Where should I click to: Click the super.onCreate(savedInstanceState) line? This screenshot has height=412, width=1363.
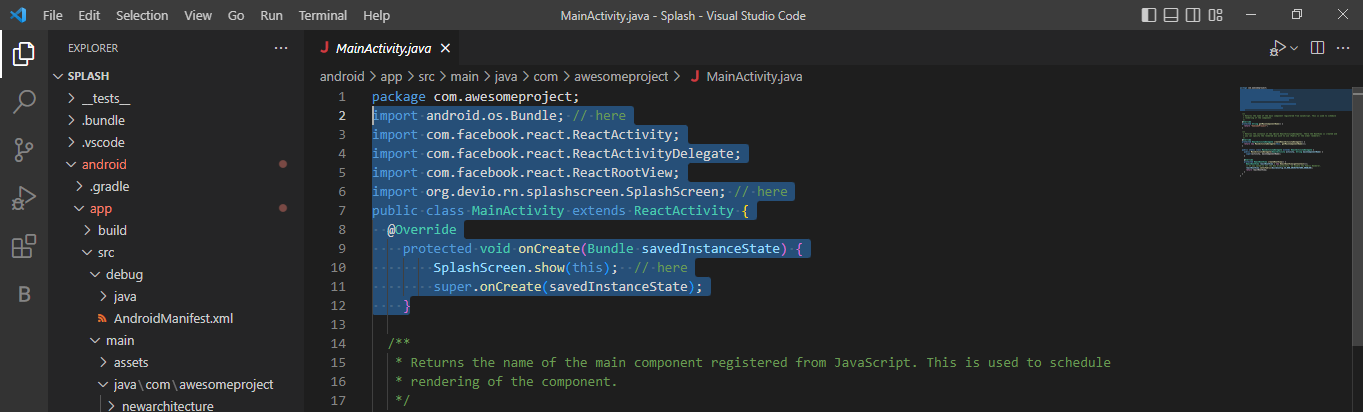pos(568,286)
